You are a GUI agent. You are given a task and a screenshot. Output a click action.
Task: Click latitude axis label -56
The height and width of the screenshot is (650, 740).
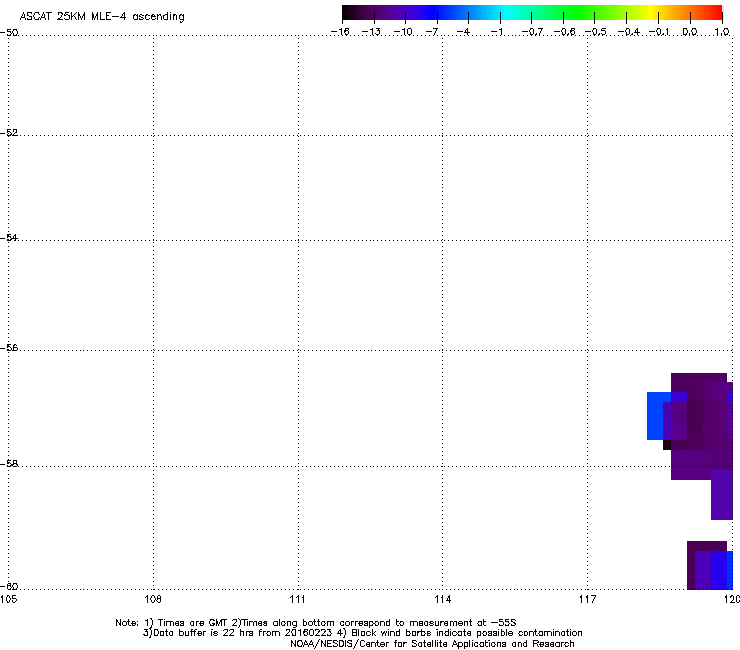pos(9,347)
